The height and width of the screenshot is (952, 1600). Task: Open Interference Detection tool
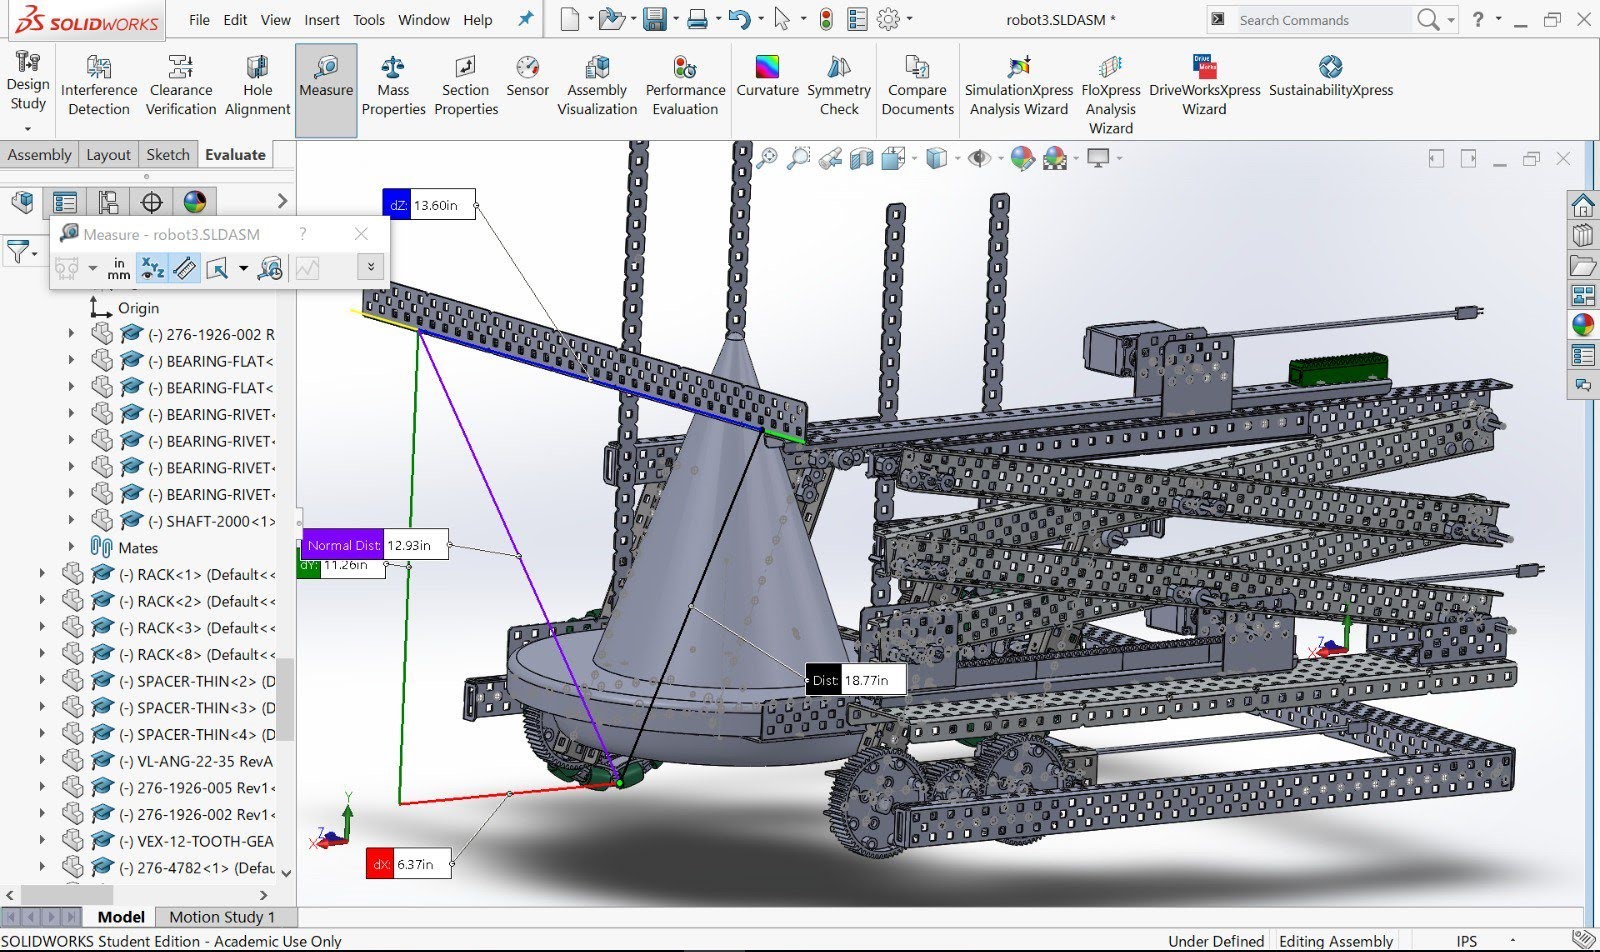[x=98, y=87]
